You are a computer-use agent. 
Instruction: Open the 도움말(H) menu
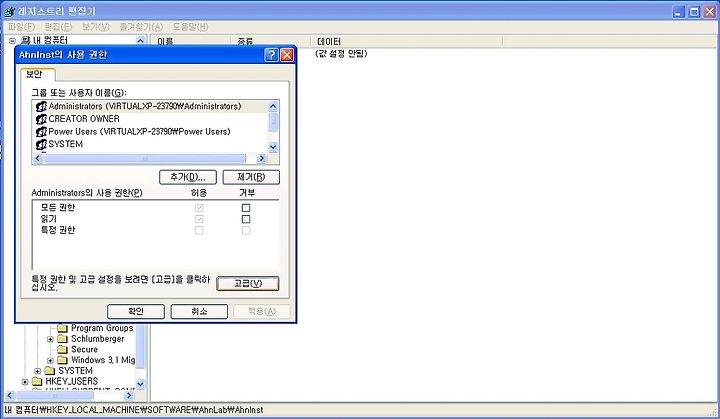tap(190, 27)
